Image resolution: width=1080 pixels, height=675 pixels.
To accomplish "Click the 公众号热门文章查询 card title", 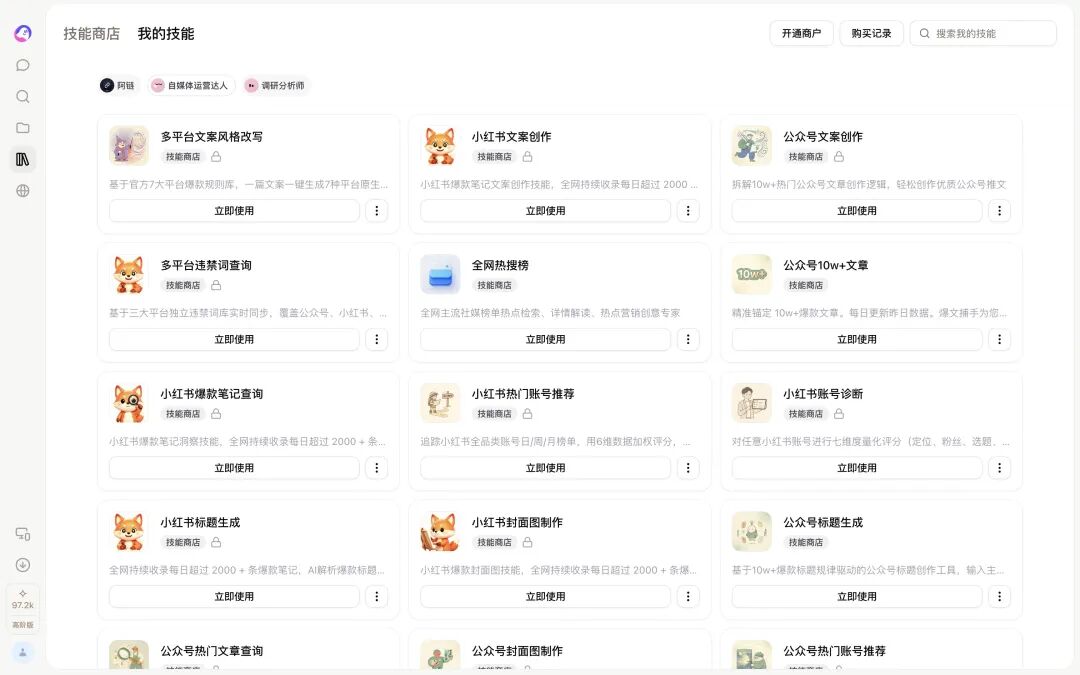I will point(211,651).
